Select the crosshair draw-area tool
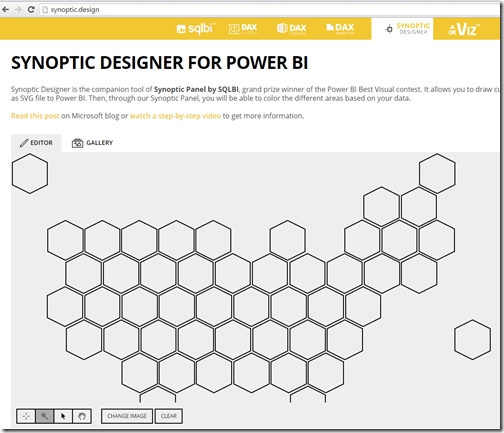504x433 pixels. click(26, 416)
